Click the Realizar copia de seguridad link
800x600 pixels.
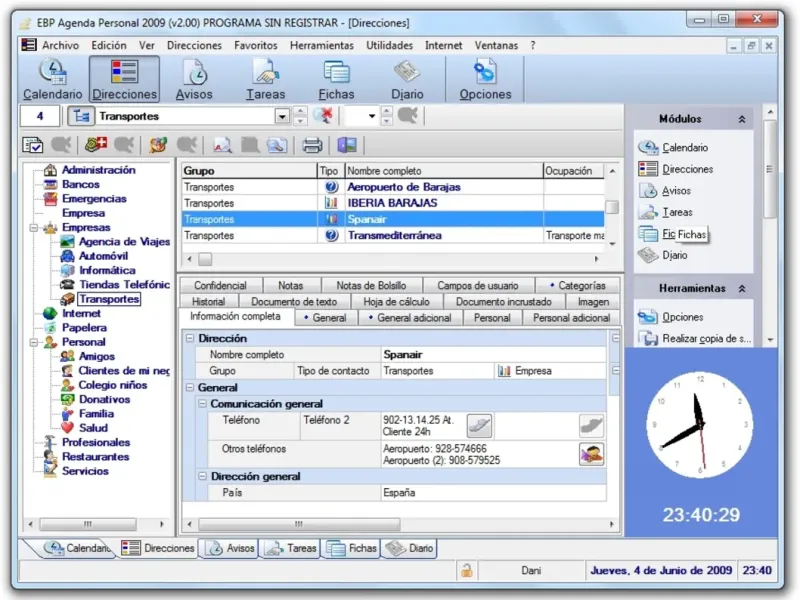(x=705, y=339)
